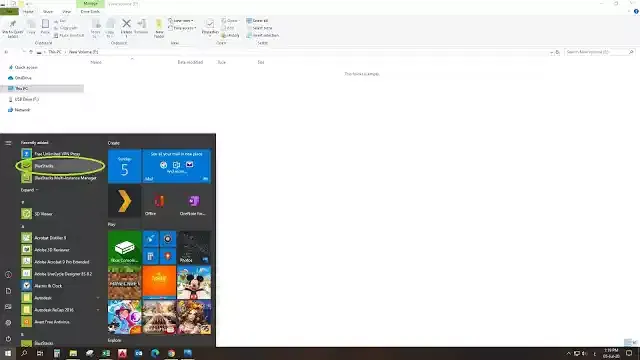Open the Start menu hamburger menu
Screen dimensions: 640x360
(x=8, y=143)
